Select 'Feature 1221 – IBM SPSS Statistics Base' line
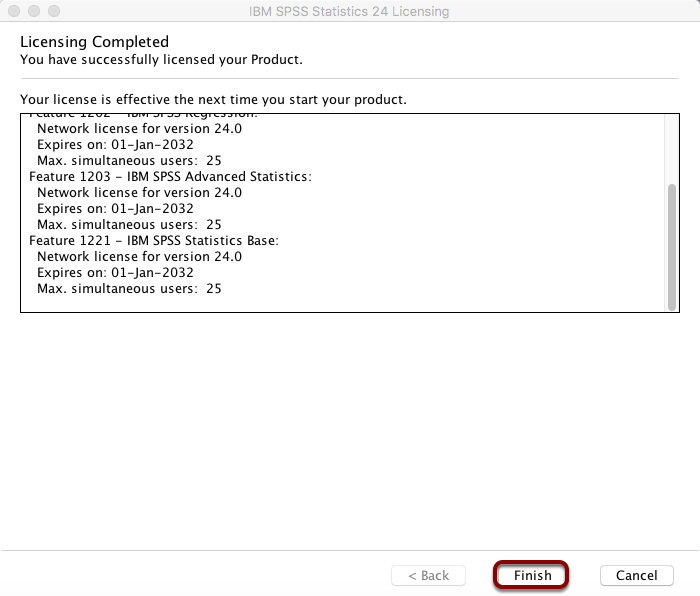Image resolution: width=700 pixels, height=596 pixels. (x=154, y=240)
